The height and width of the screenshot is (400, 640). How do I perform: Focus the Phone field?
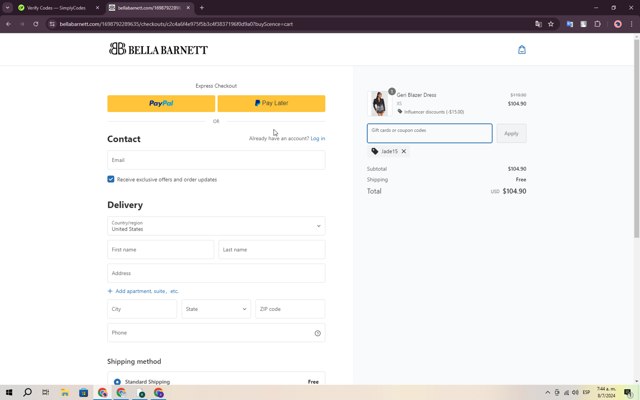[x=216, y=333]
